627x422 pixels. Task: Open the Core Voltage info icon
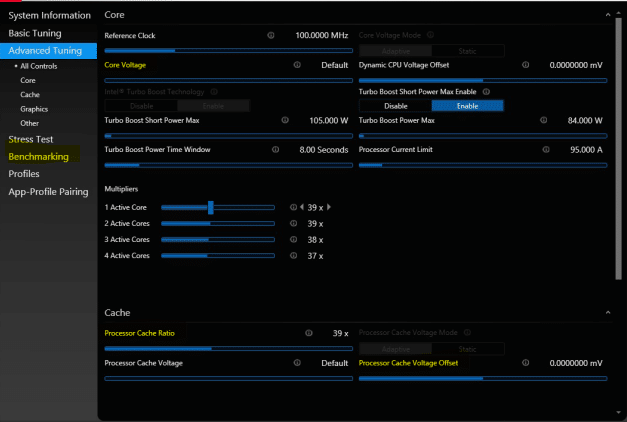pos(297,64)
